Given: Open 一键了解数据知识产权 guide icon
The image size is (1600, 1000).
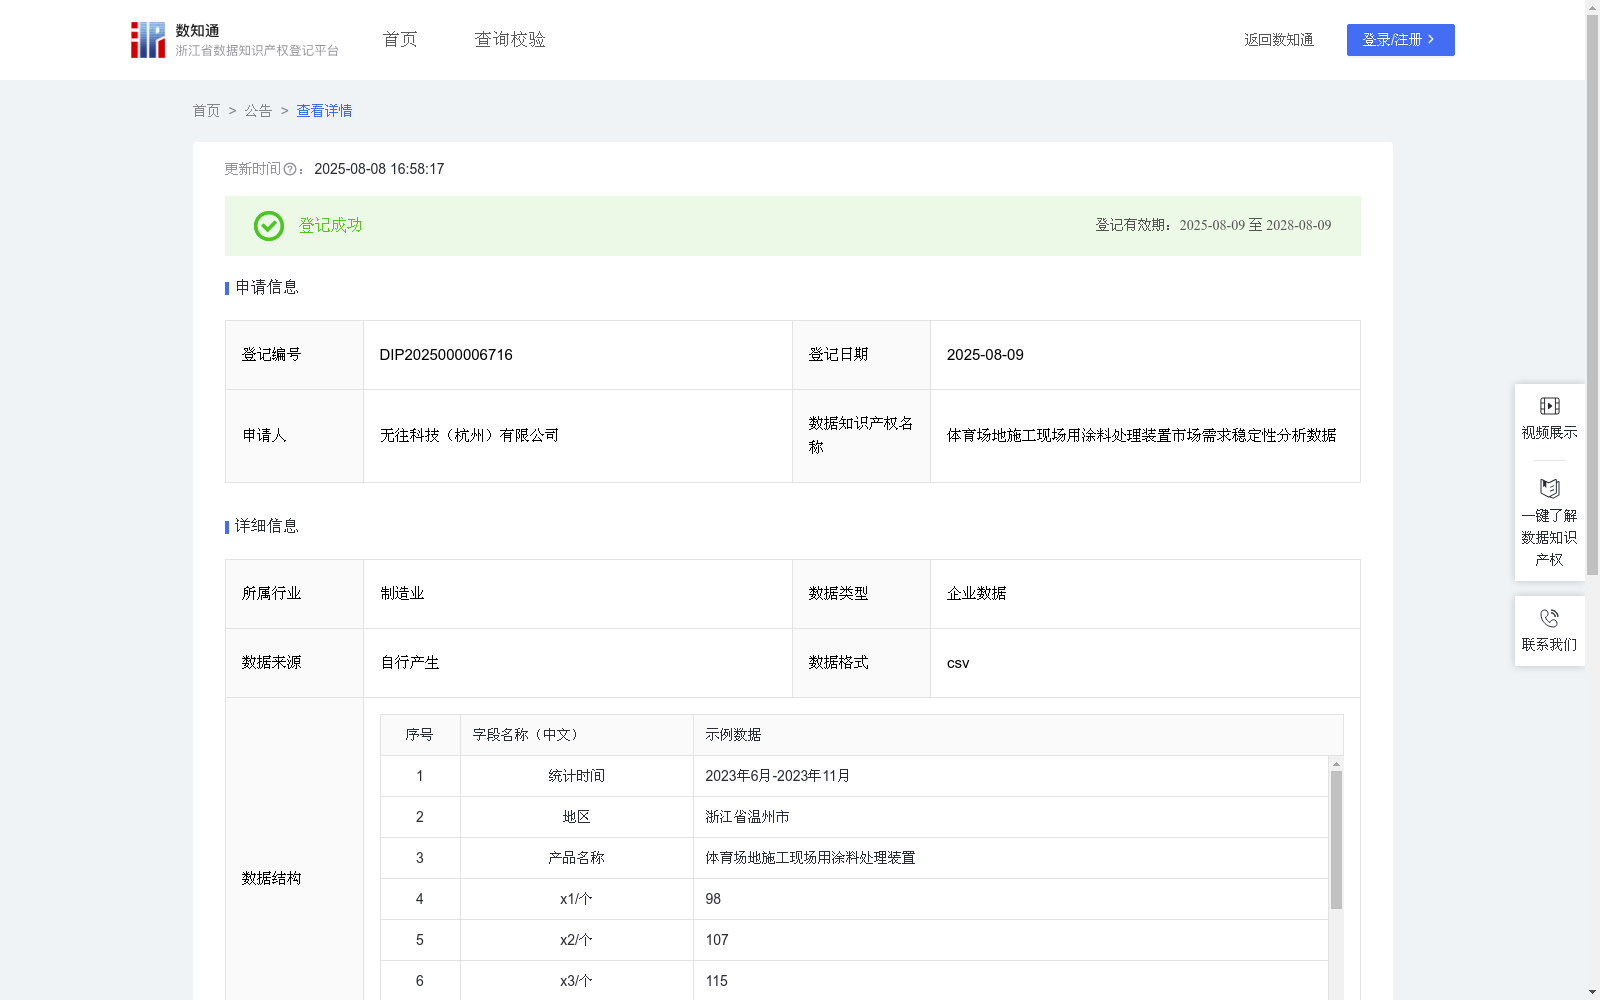Looking at the screenshot, I should pos(1549,488).
